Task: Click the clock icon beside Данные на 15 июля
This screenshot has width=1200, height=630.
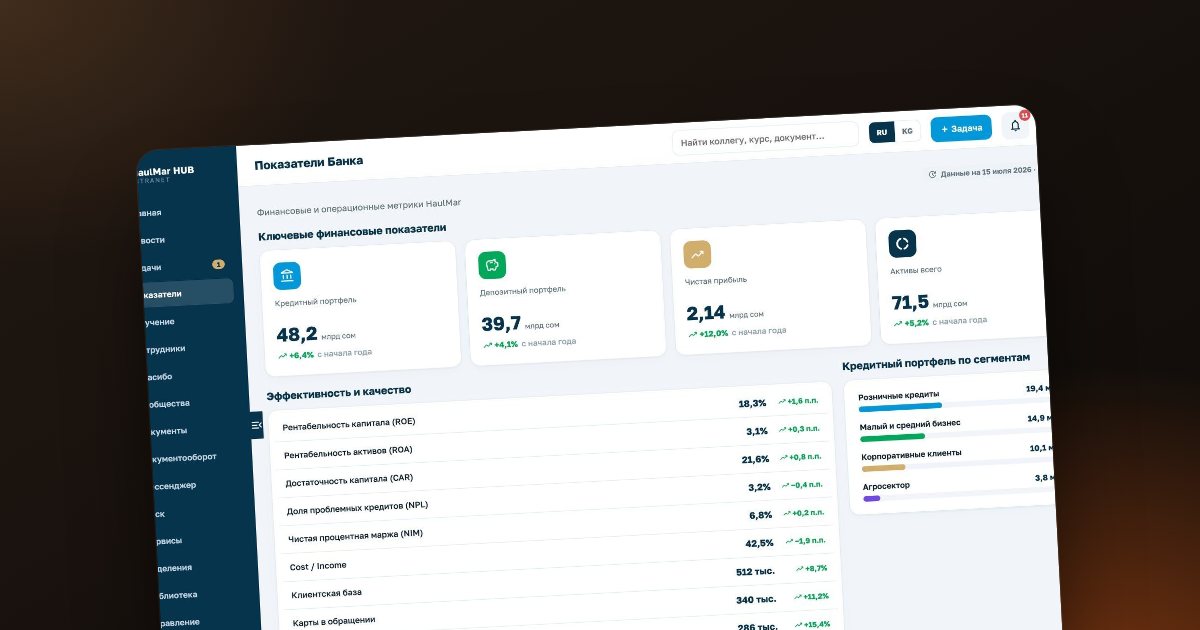Action: (932, 174)
